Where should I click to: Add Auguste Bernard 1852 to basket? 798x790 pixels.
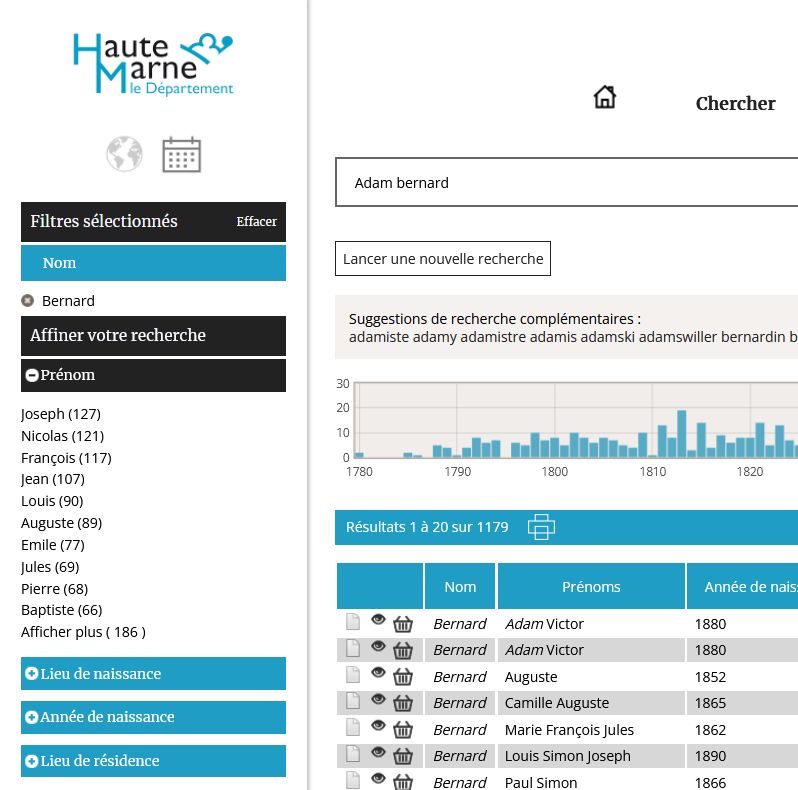403,677
